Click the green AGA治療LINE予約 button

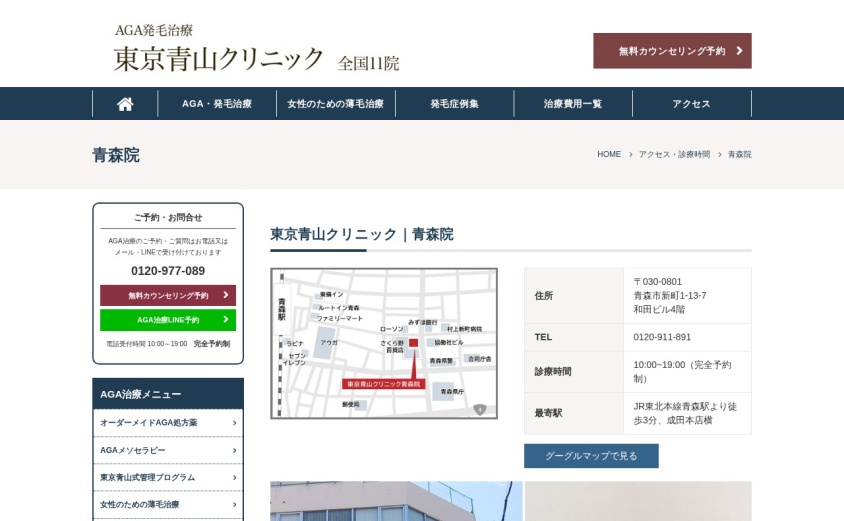(x=168, y=320)
